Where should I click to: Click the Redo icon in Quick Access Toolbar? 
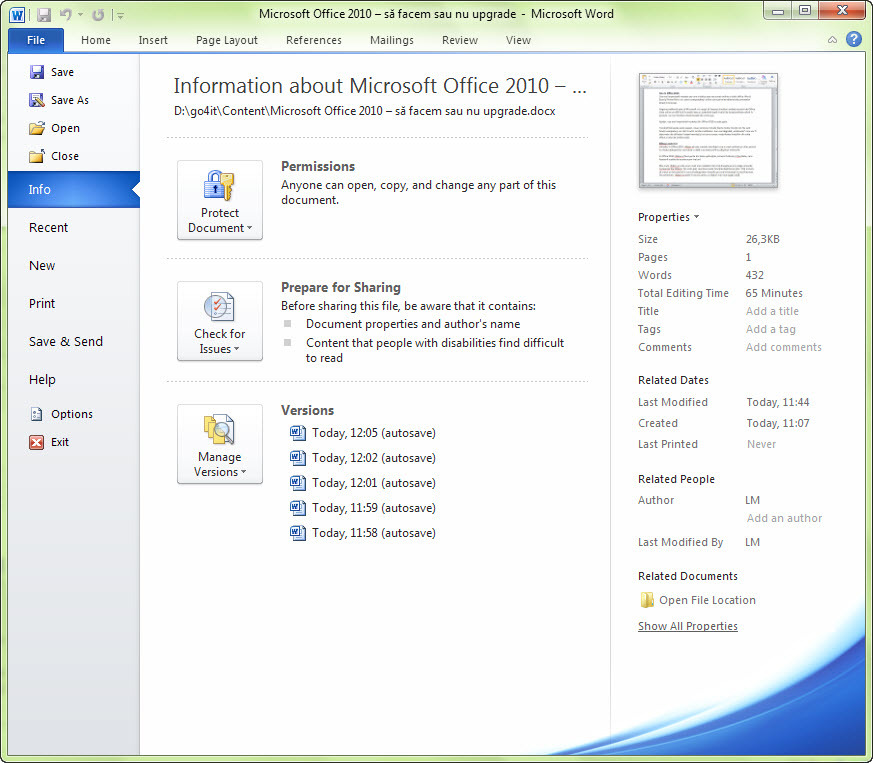[x=98, y=15]
